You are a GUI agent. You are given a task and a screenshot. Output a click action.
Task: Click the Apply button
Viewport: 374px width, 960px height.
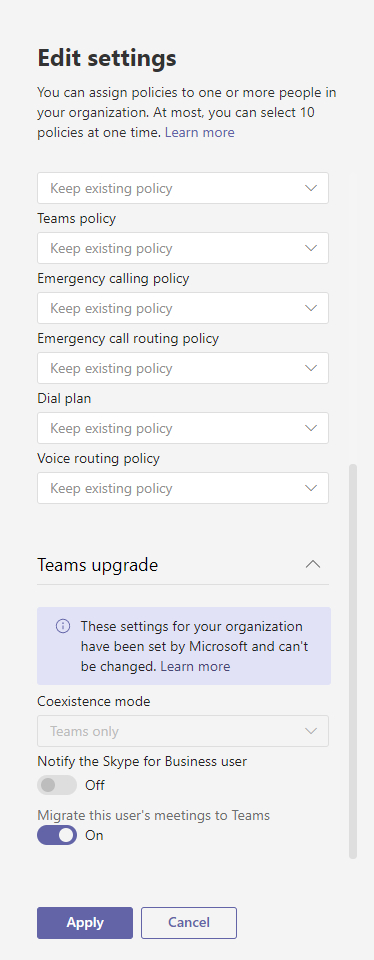coord(85,923)
